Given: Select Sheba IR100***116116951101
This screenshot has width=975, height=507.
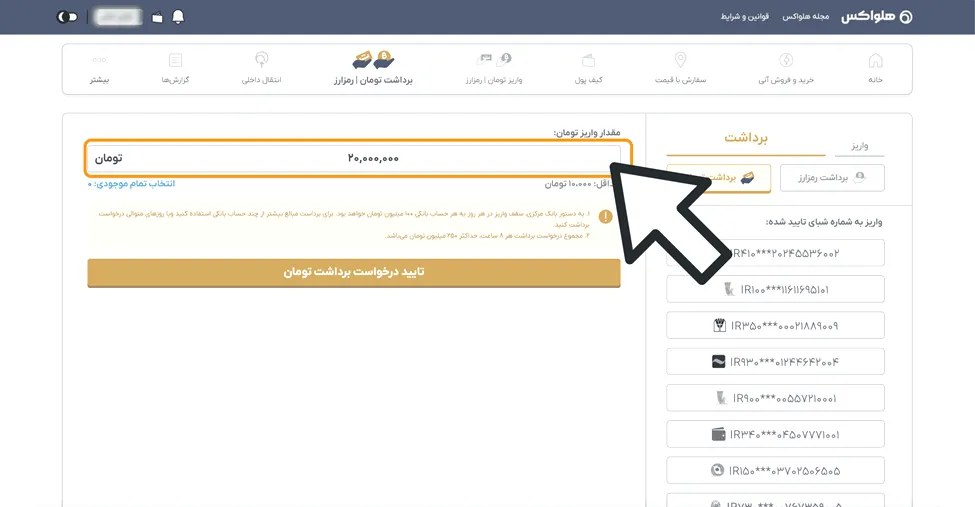Looking at the screenshot, I should coord(775,289).
